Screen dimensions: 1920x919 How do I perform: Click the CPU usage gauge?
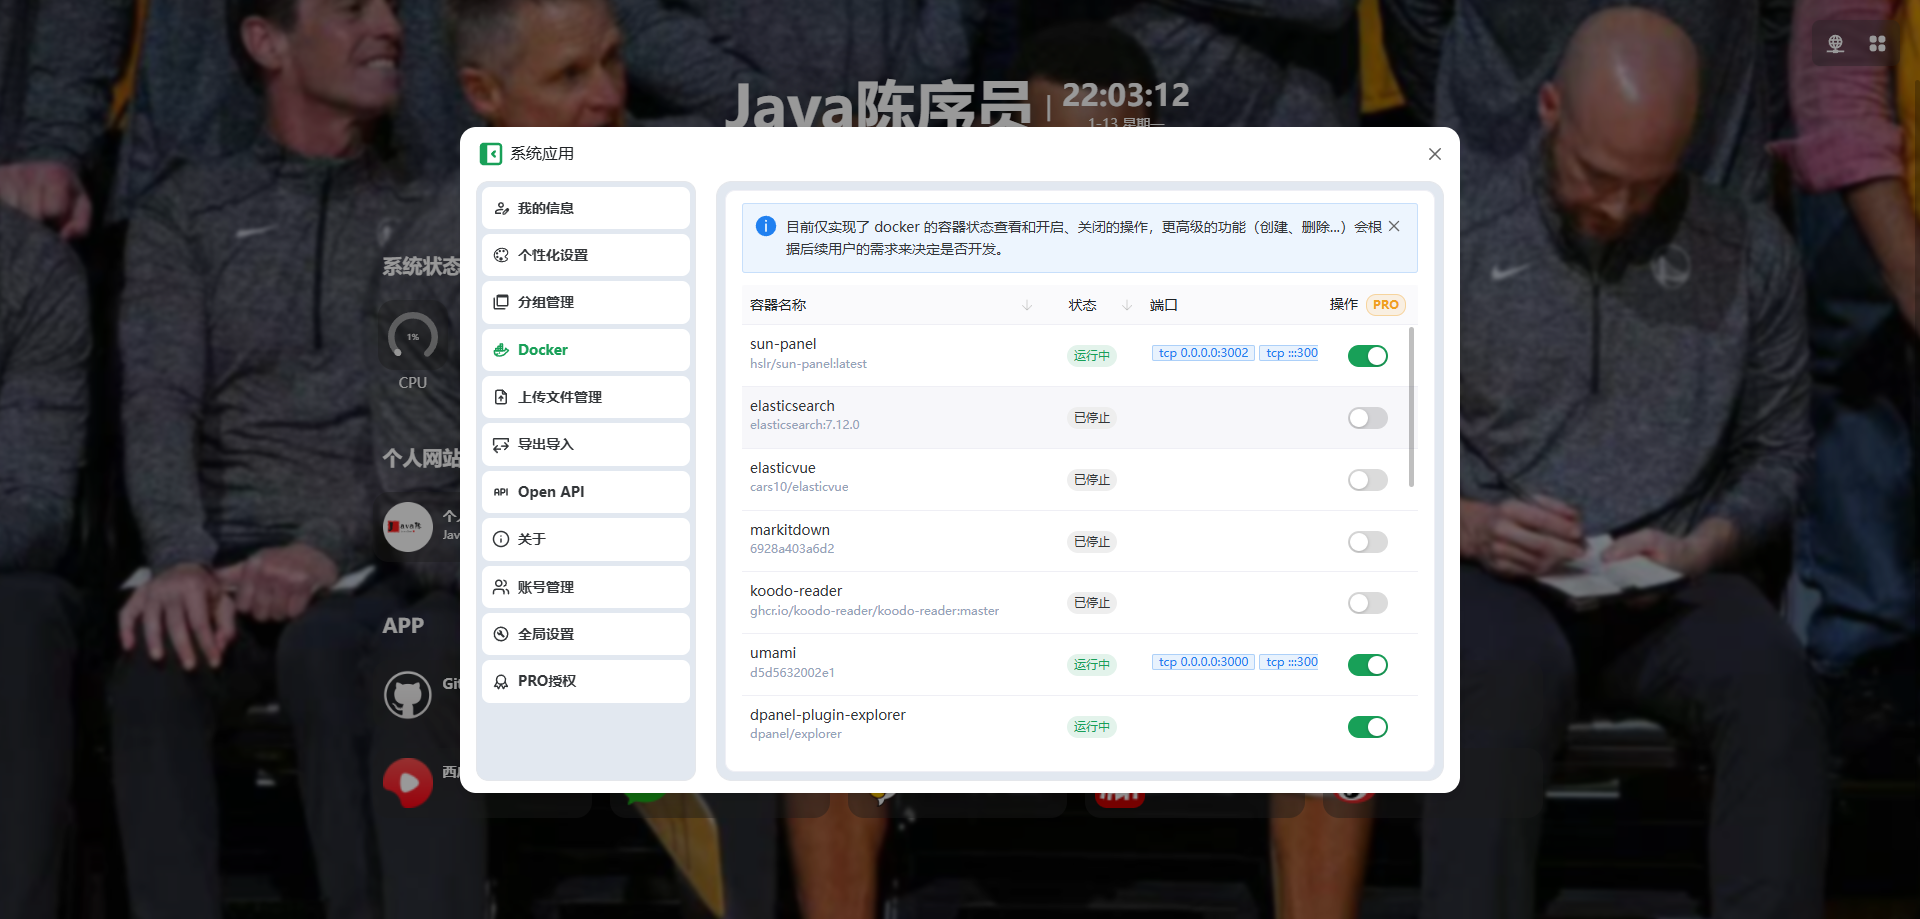click(x=413, y=338)
